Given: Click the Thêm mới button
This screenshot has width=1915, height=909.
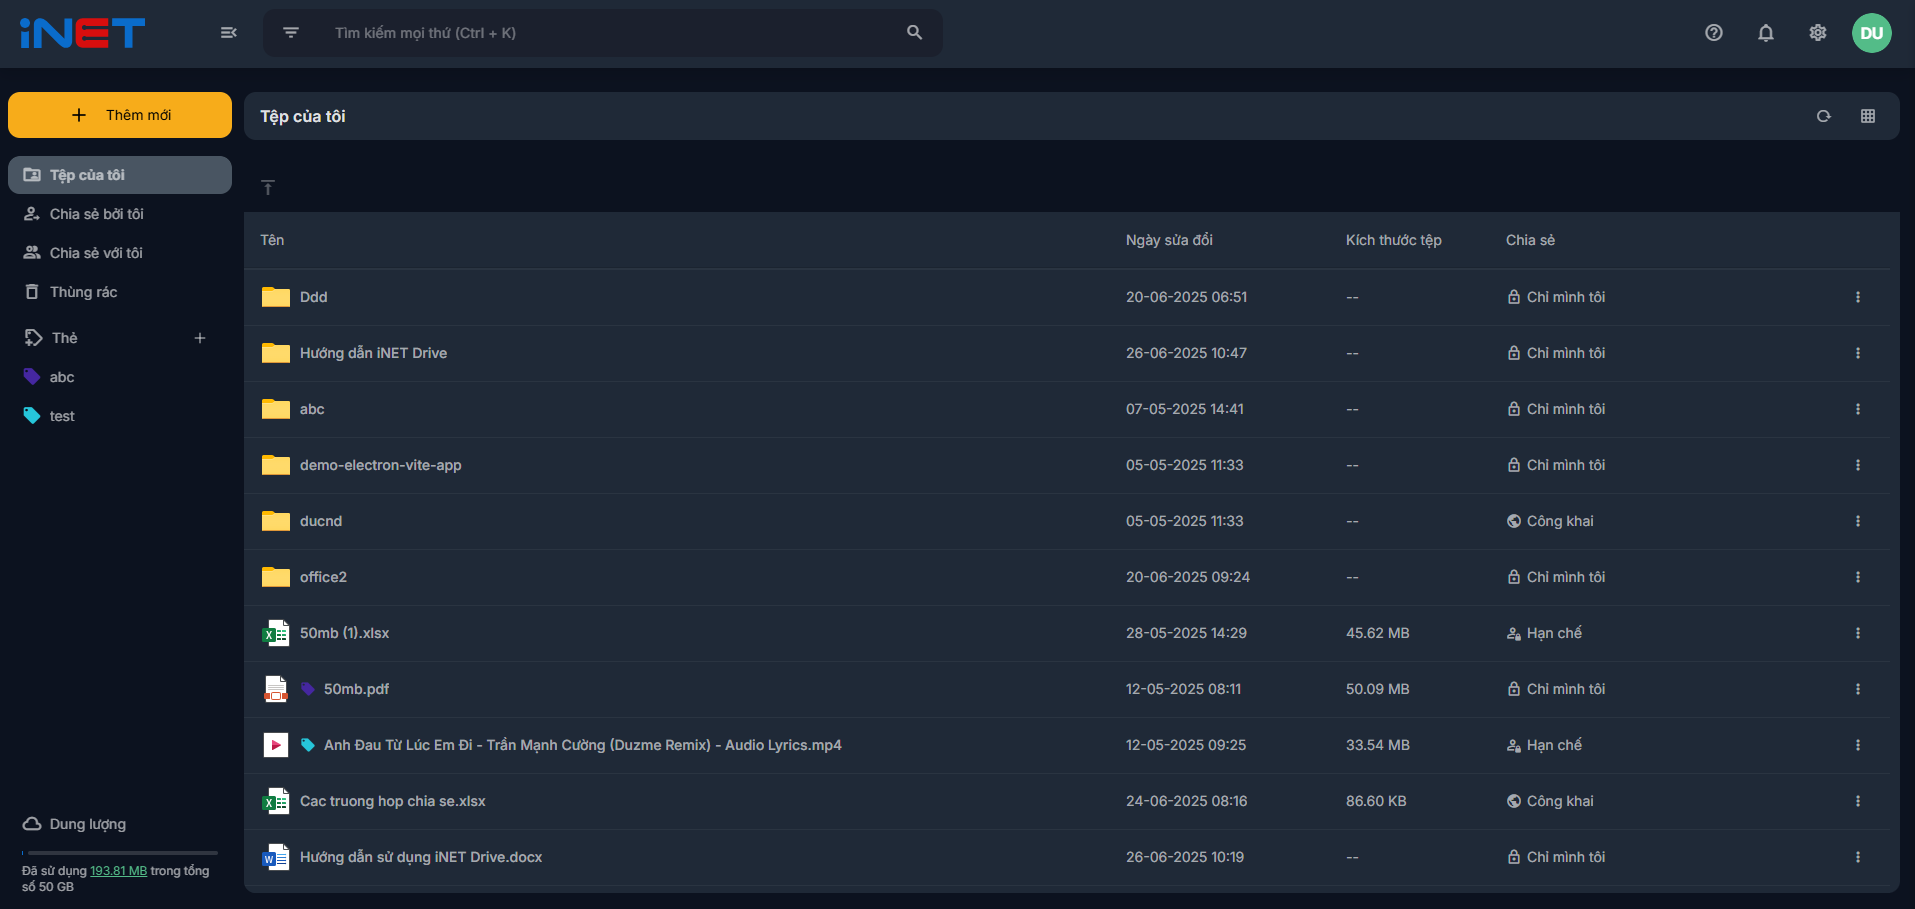Looking at the screenshot, I should (120, 115).
